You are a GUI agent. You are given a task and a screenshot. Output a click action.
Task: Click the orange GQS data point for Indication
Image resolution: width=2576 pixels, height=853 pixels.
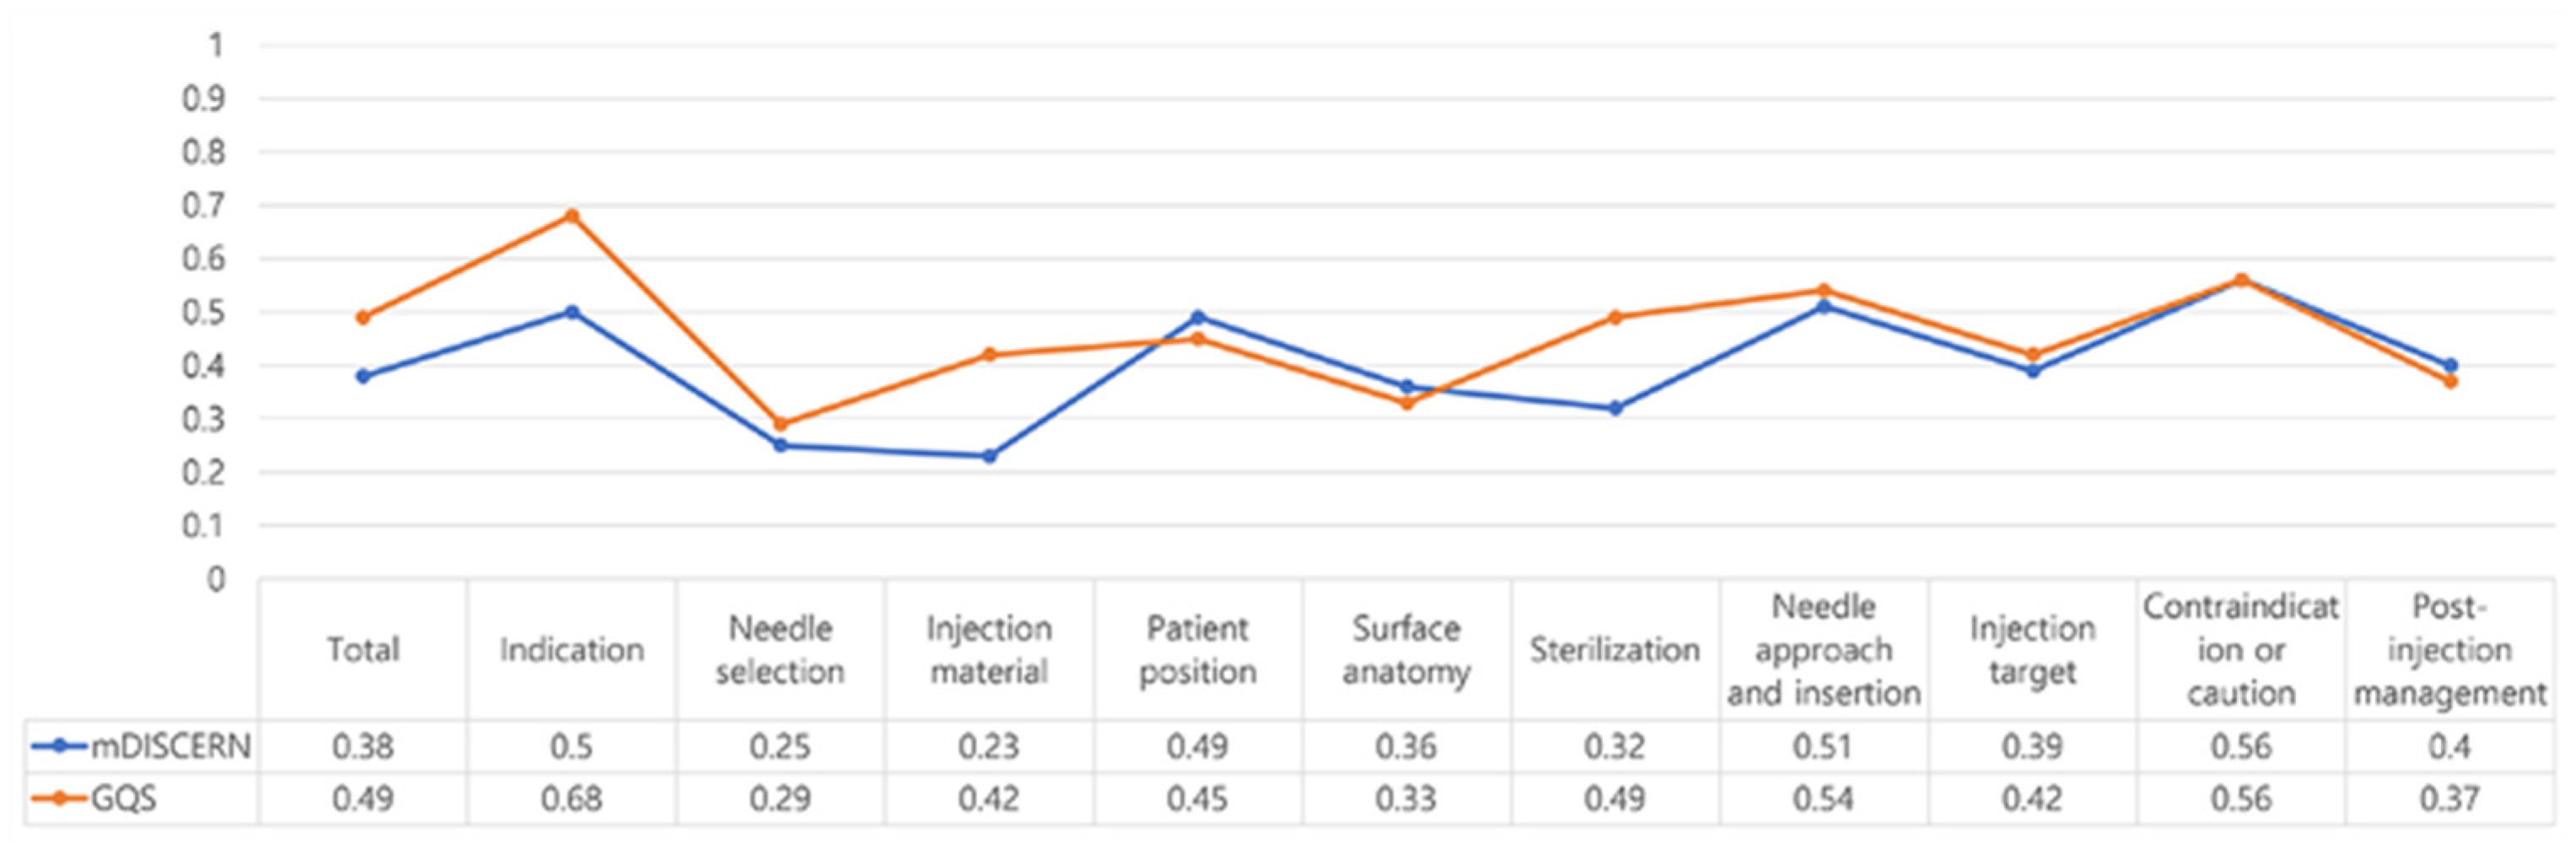point(572,216)
